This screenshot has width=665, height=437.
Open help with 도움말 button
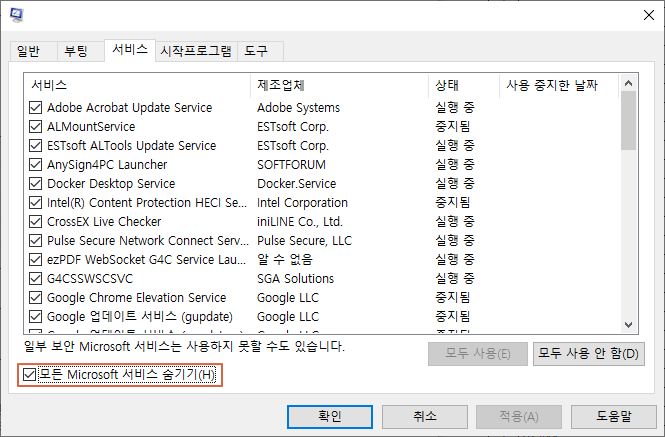coord(614,417)
